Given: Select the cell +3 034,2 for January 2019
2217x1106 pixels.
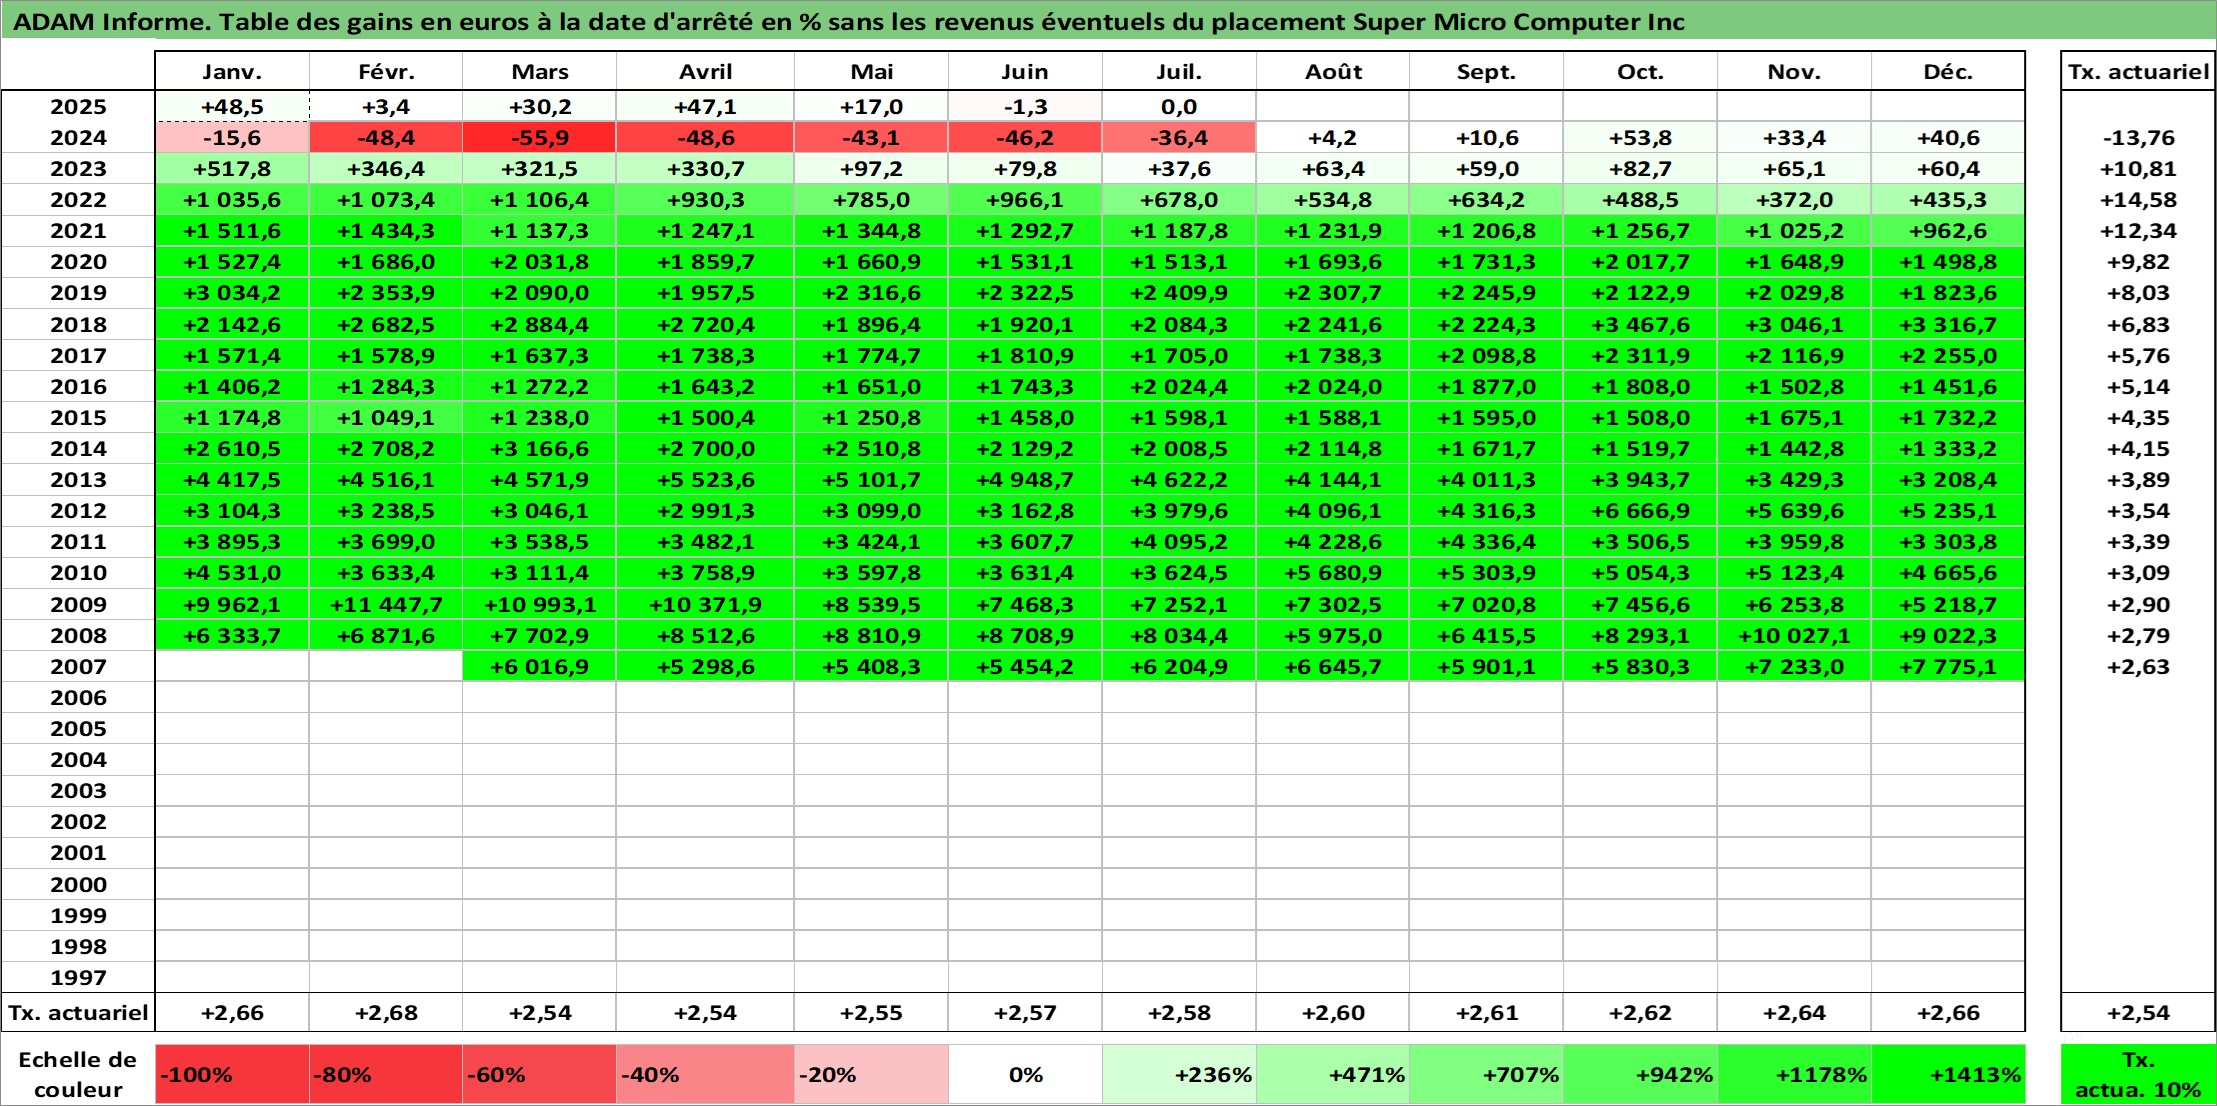Looking at the screenshot, I should [232, 293].
